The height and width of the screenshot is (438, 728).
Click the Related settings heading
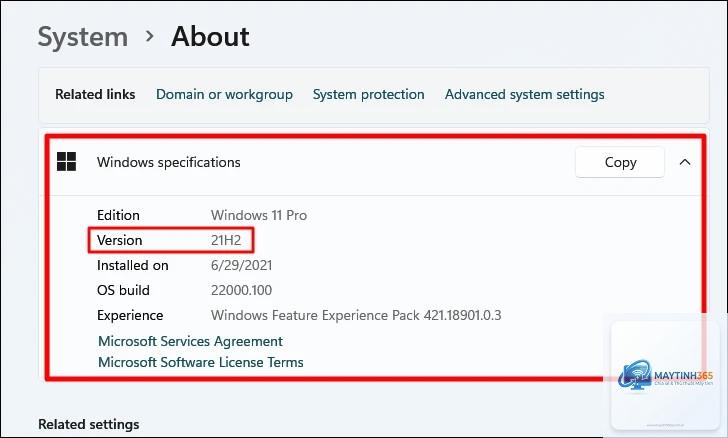(x=89, y=425)
